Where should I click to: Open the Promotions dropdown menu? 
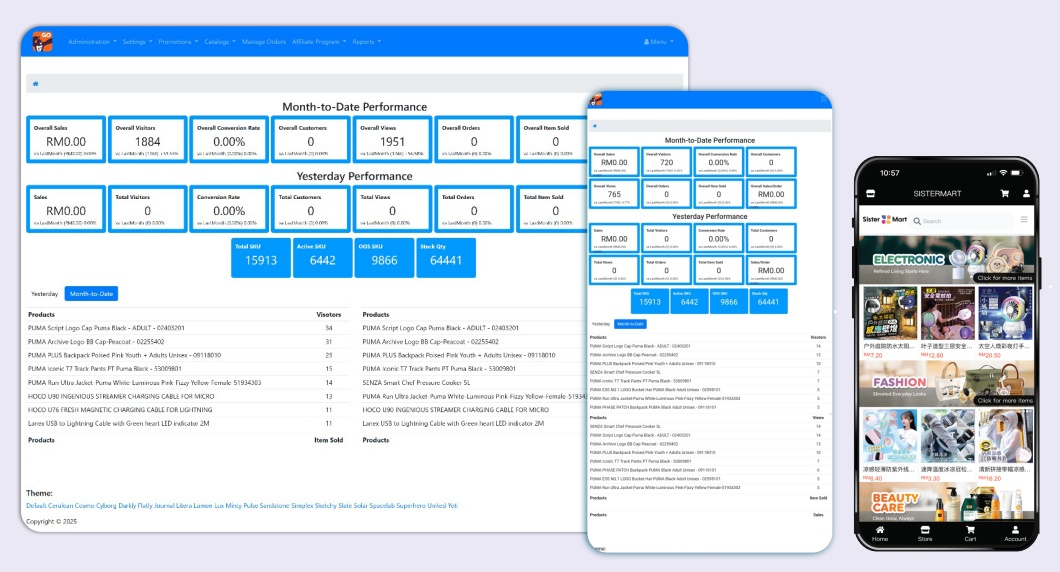point(178,42)
